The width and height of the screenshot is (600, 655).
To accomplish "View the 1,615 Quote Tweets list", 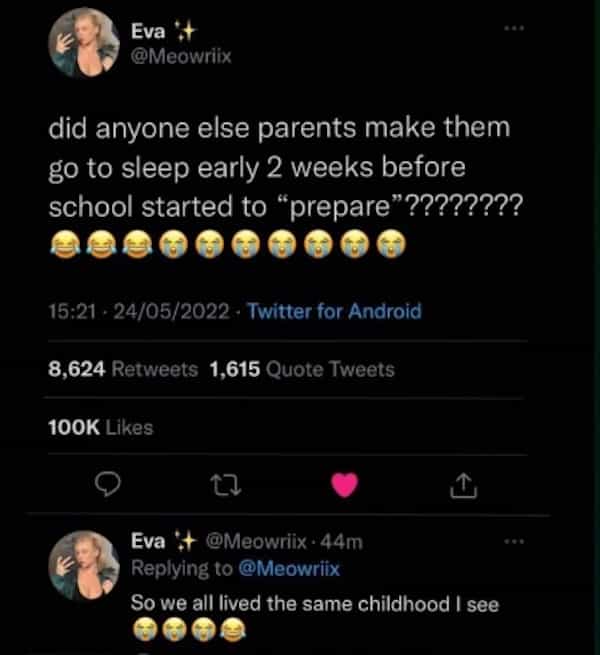I will tap(303, 369).
